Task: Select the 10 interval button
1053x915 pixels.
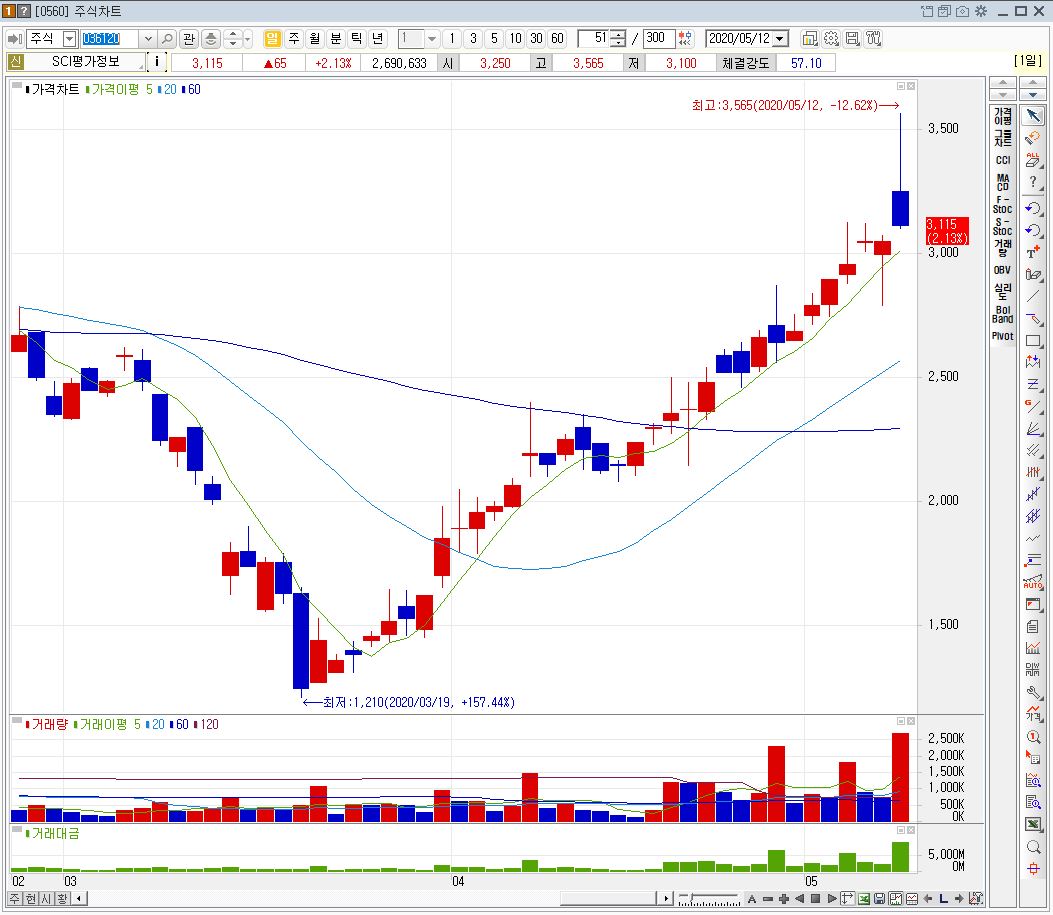Action: pyautogui.click(x=515, y=39)
